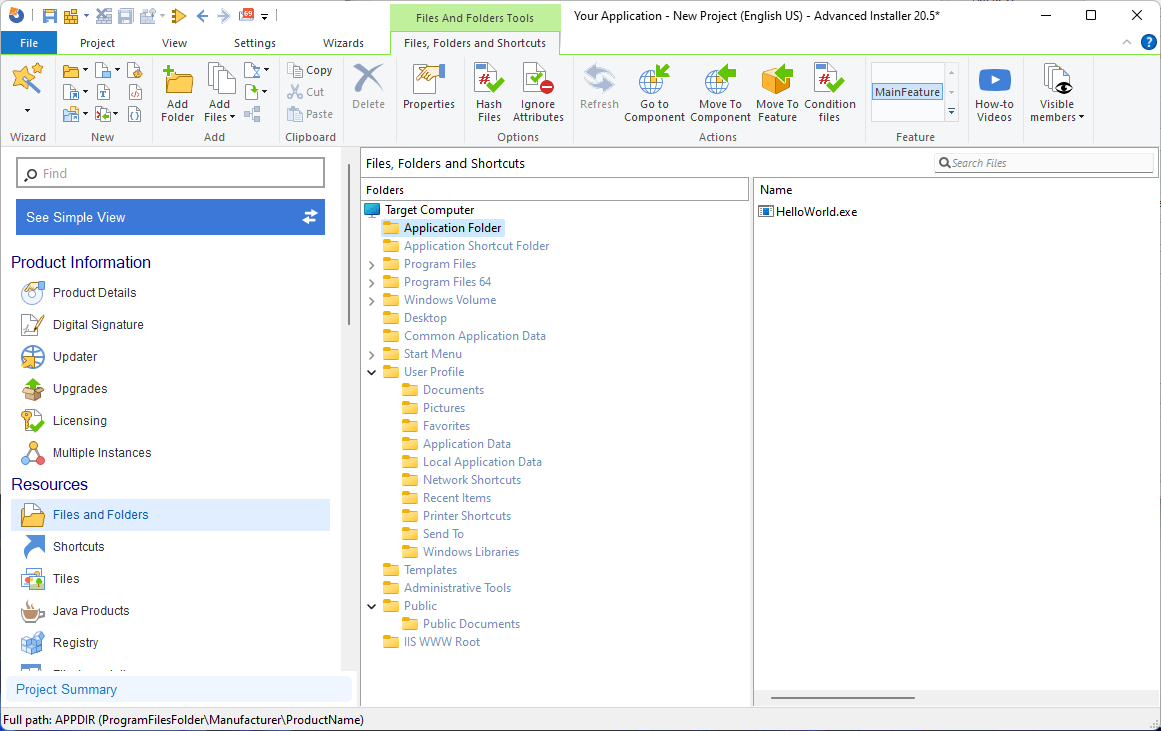This screenshot has height=731, width=1161.
Task: Open the Add Files dropdown arrow
Action: (232, 117)
